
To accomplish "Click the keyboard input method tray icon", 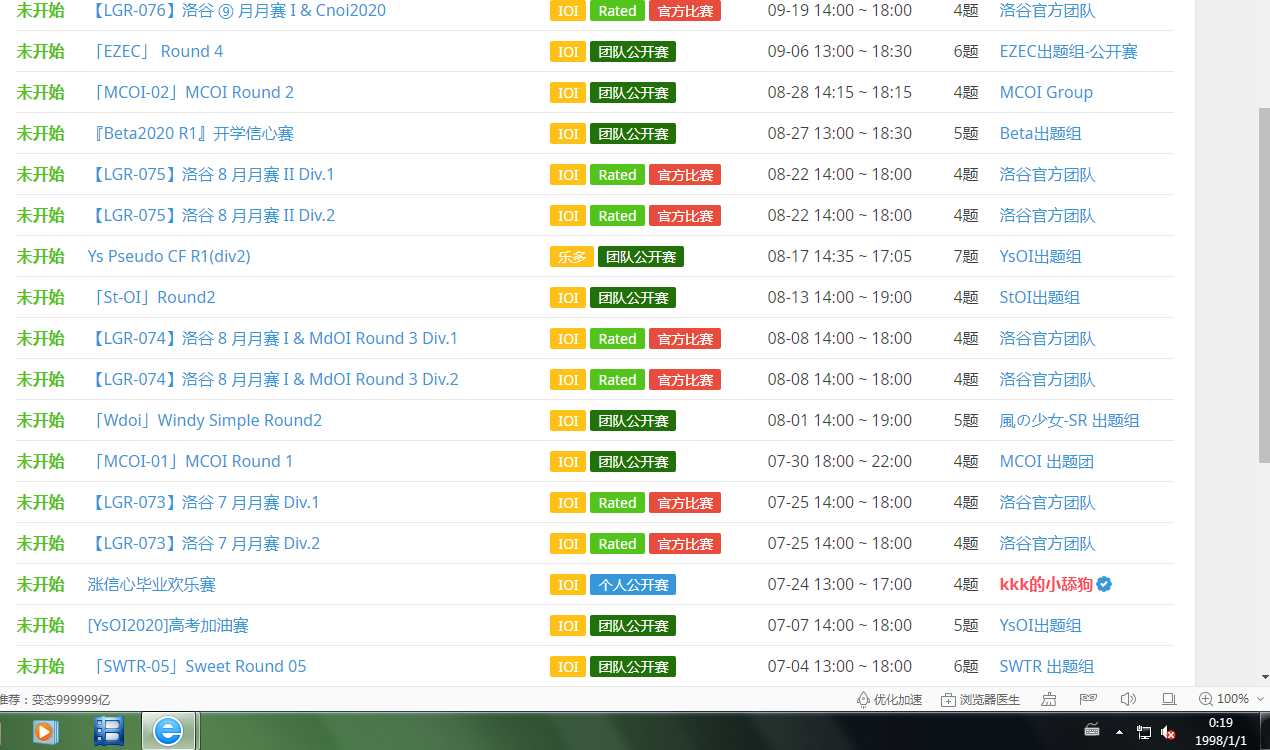I will pyautogui.click(x=1092, y=732).
